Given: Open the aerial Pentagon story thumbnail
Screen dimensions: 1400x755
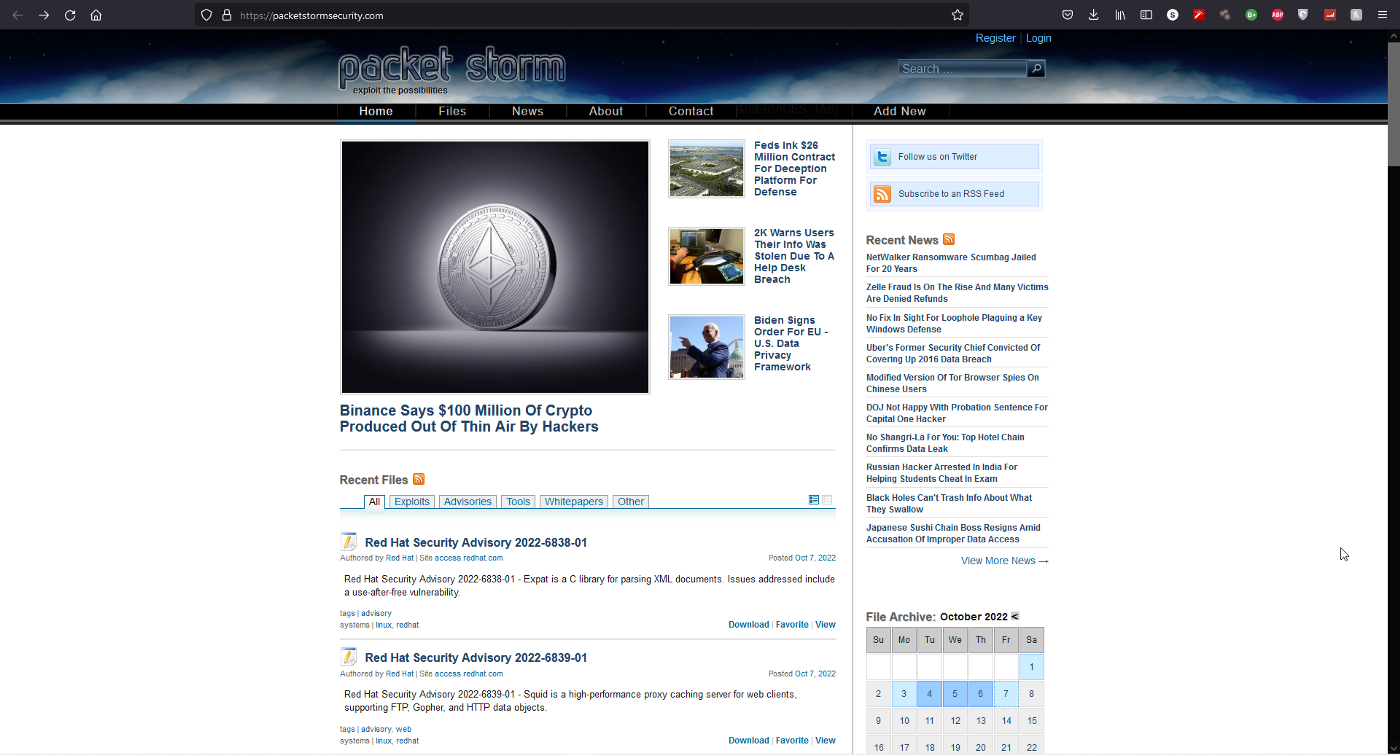Looking at the screenshot, I should click(707, 169).
